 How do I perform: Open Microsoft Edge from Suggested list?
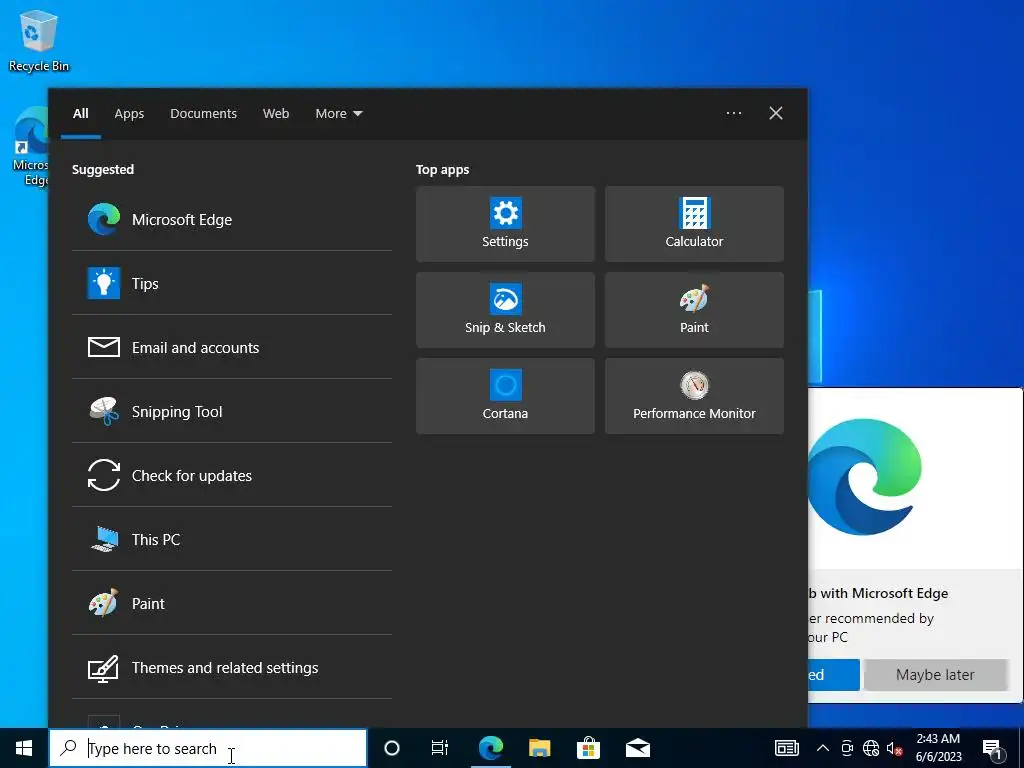point(232,219)
